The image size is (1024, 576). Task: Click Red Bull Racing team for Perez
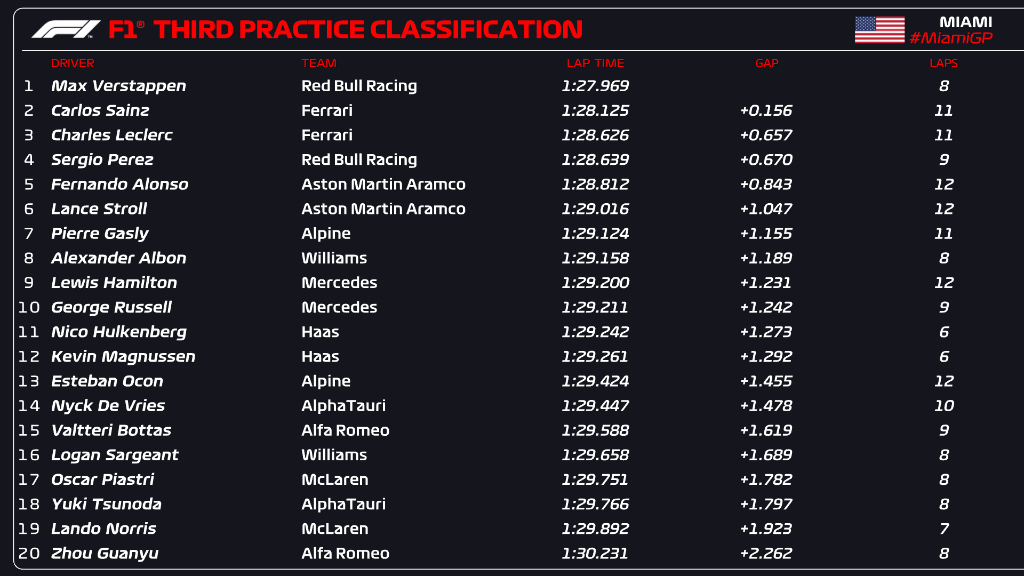coord(359,159)
